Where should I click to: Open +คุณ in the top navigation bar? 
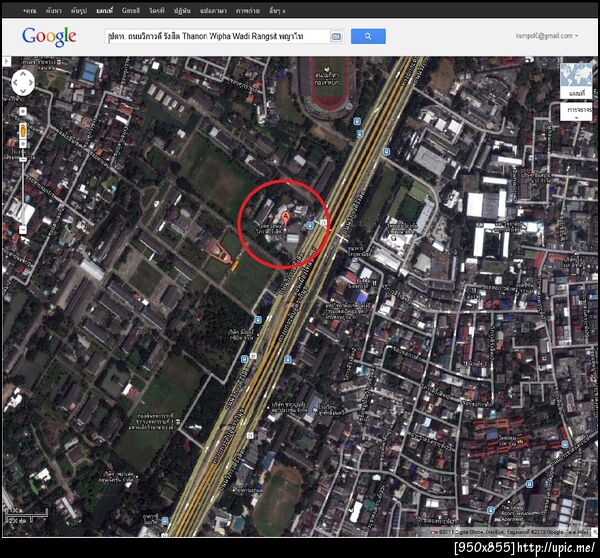[x=29, y=11]
